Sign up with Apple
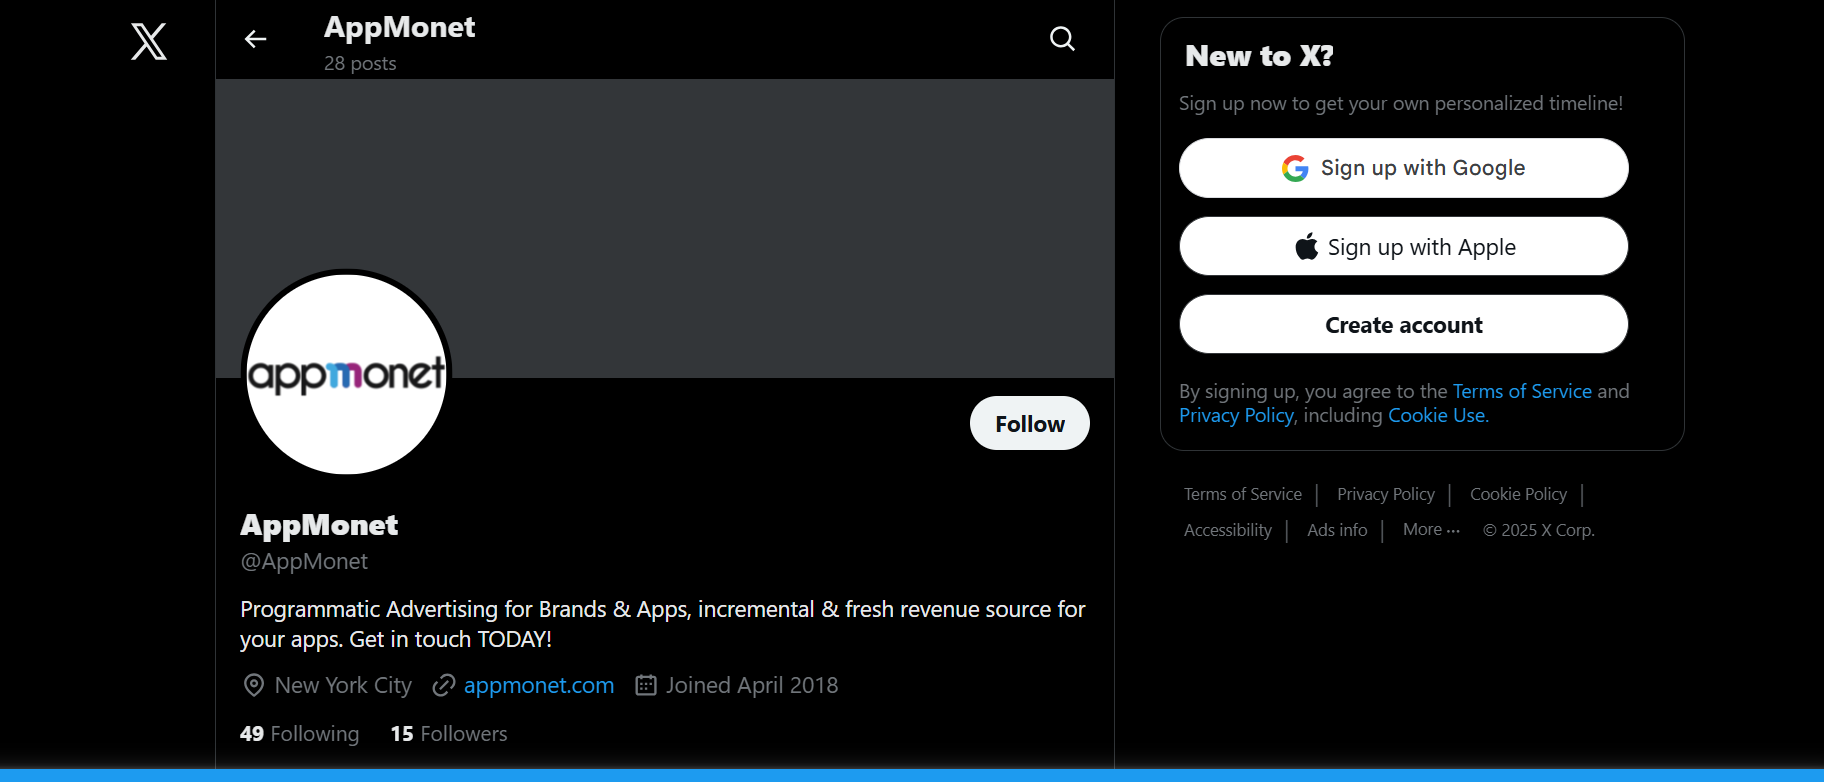 1404,246
